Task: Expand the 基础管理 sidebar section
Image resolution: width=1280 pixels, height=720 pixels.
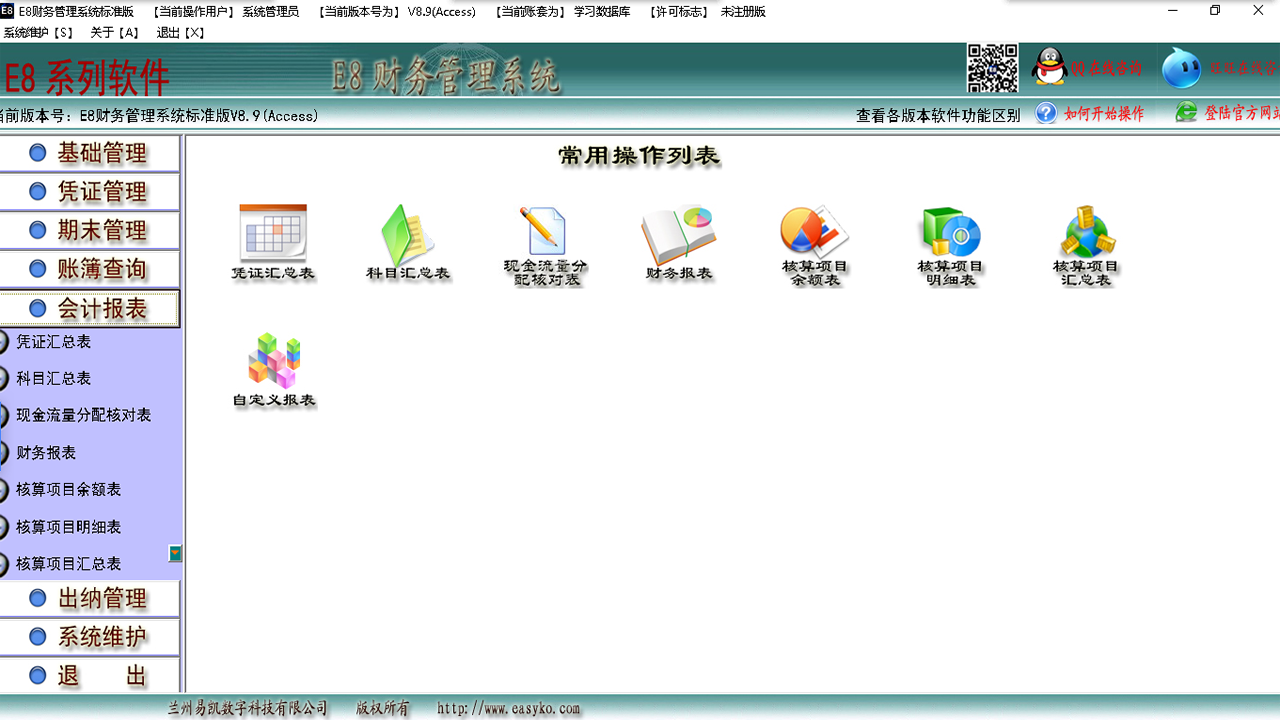Action: pyautogui.click(x=90, y=153)
